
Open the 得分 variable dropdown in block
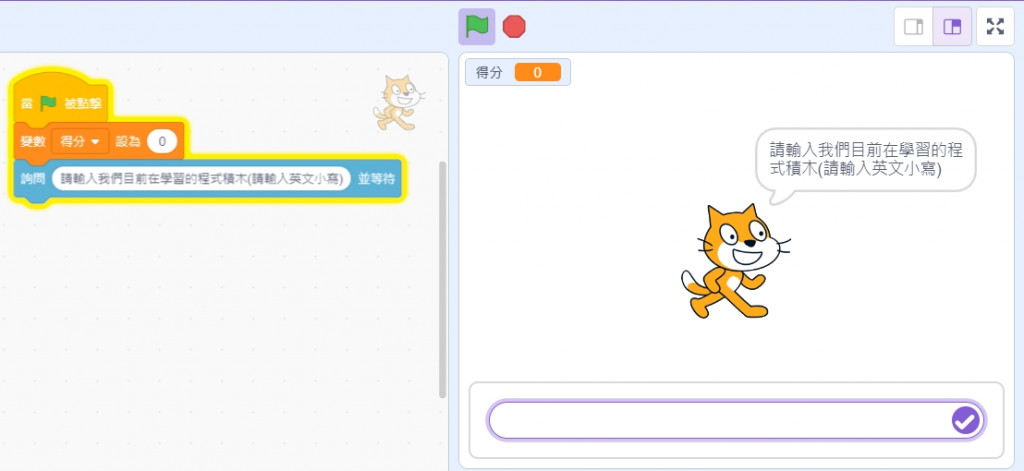tap(80, 141)
